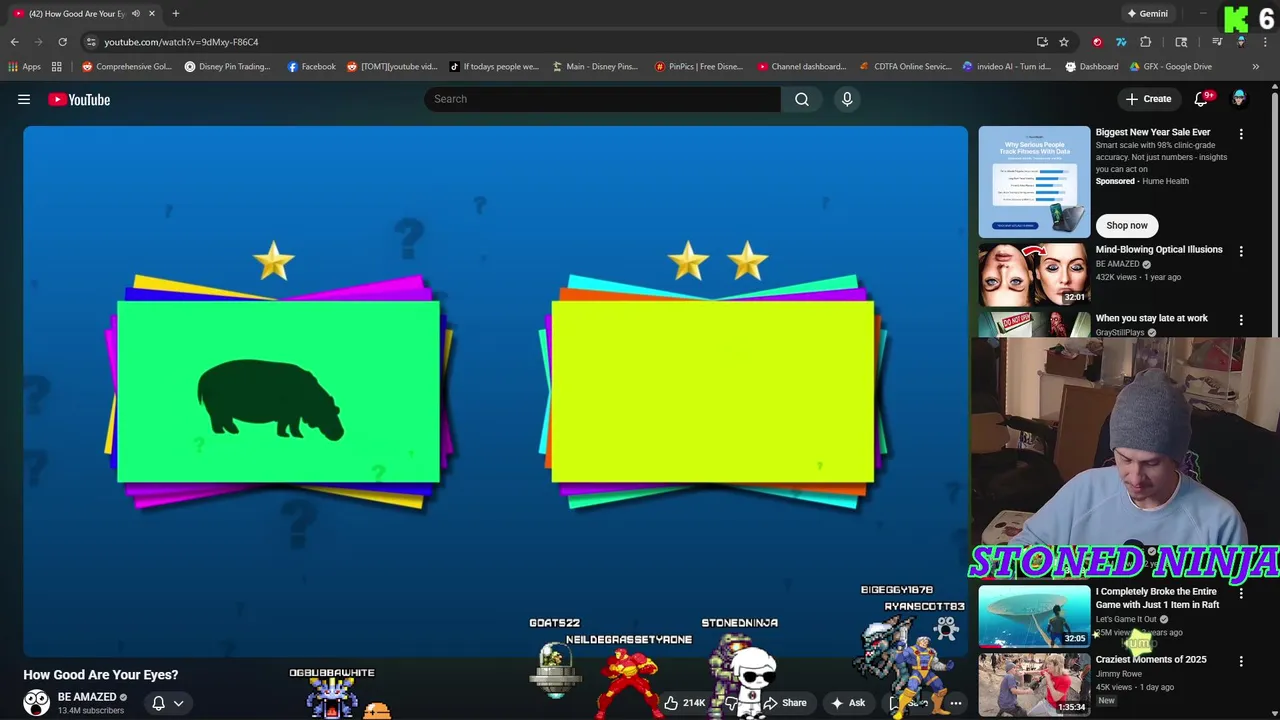Open more actions beside the Ask button

pos(955,703)
